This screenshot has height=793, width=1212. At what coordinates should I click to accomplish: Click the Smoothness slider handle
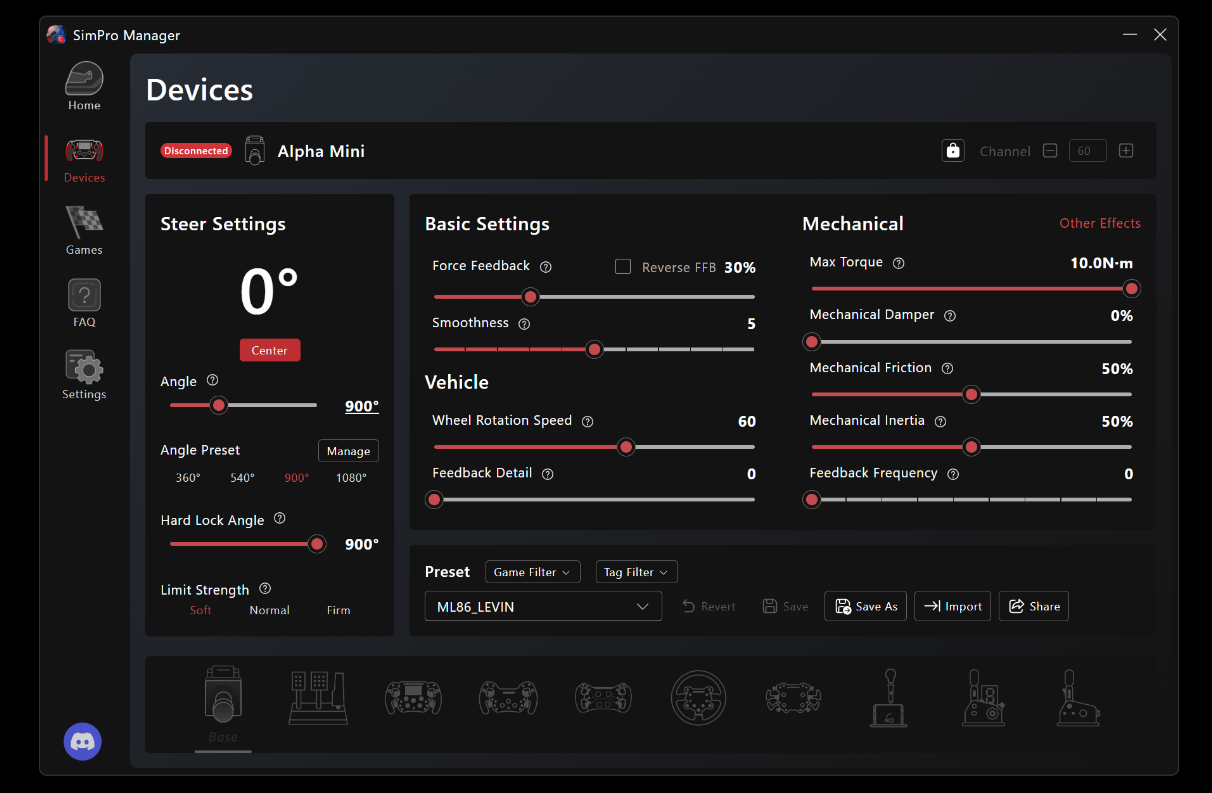(595, 349)
